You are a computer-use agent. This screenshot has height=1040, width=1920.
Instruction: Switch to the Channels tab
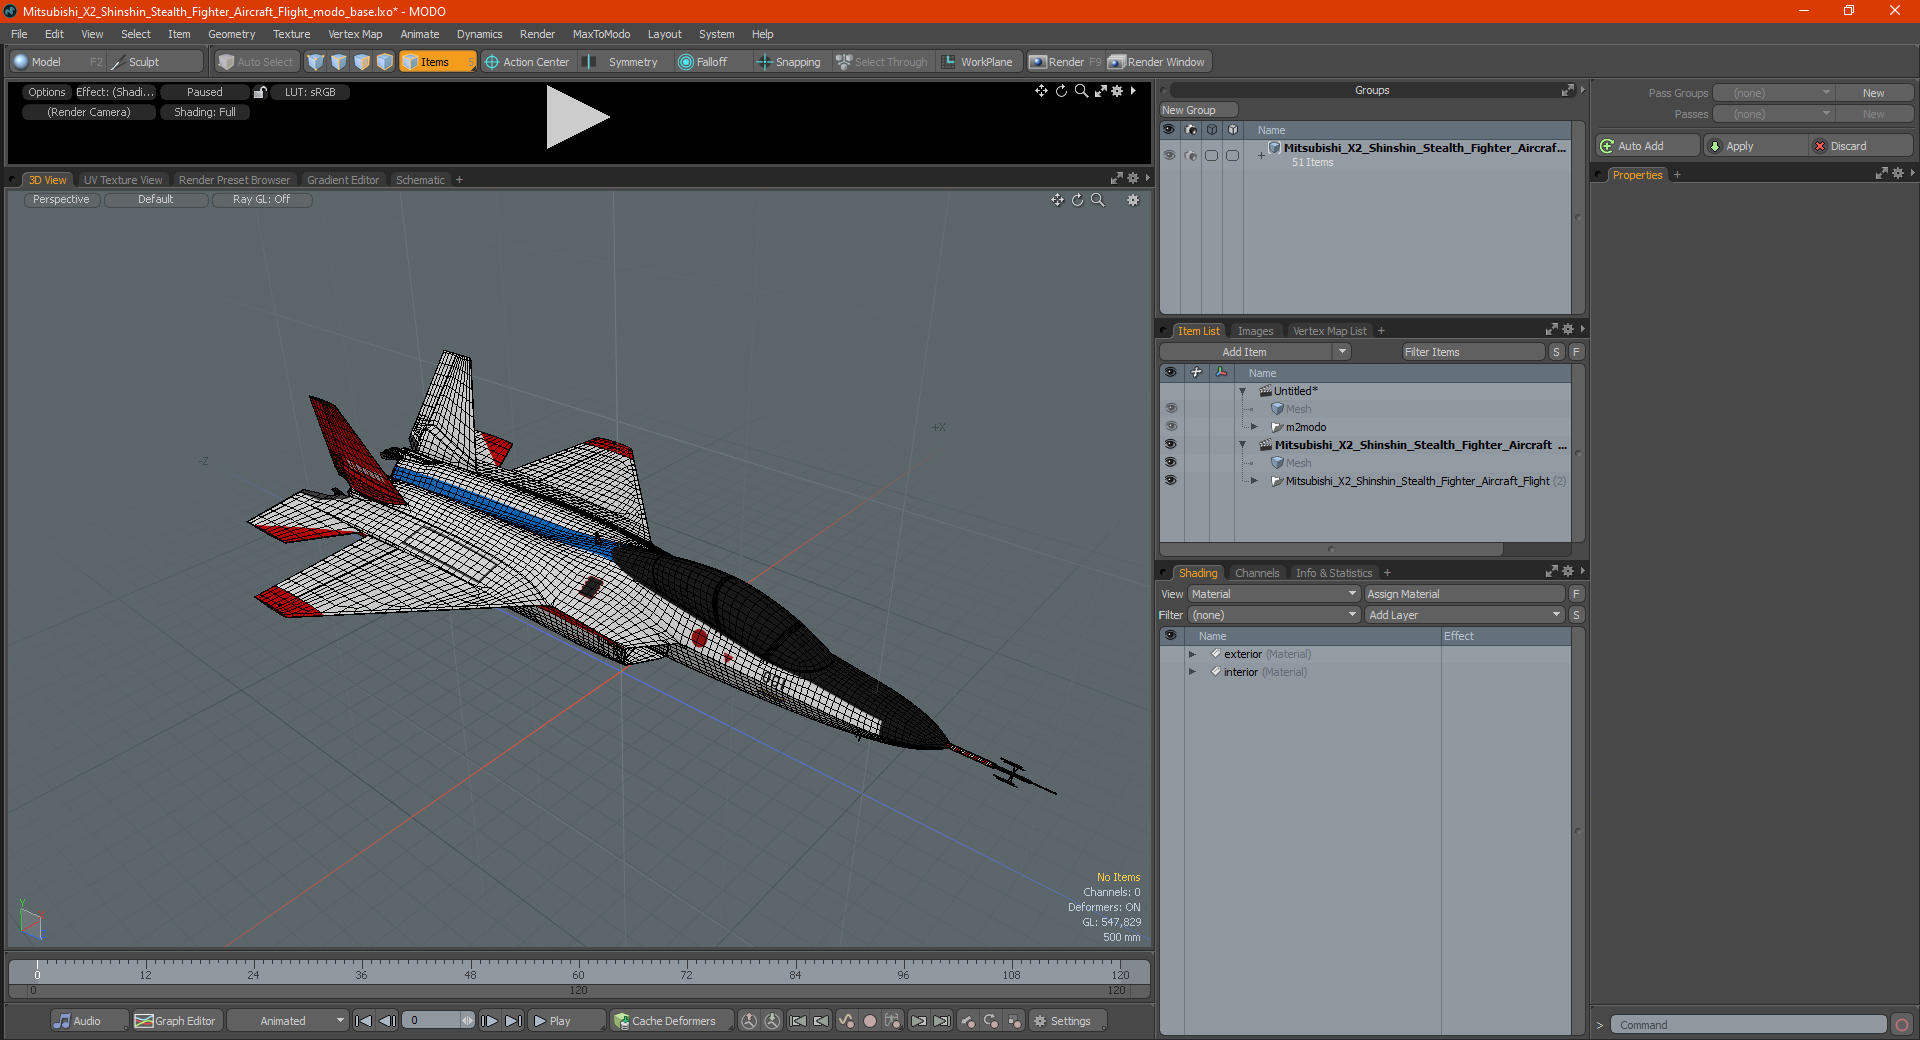(x=1257, y=573)
